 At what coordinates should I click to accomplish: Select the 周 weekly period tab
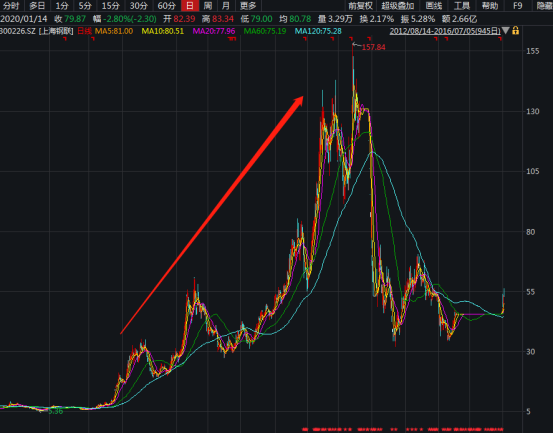point(208,6)
